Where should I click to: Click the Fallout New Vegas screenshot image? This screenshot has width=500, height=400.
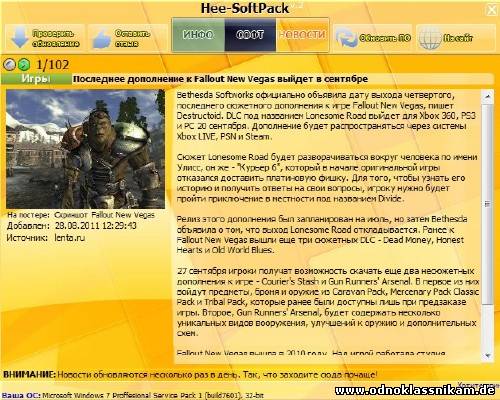[x=85, y=149]
